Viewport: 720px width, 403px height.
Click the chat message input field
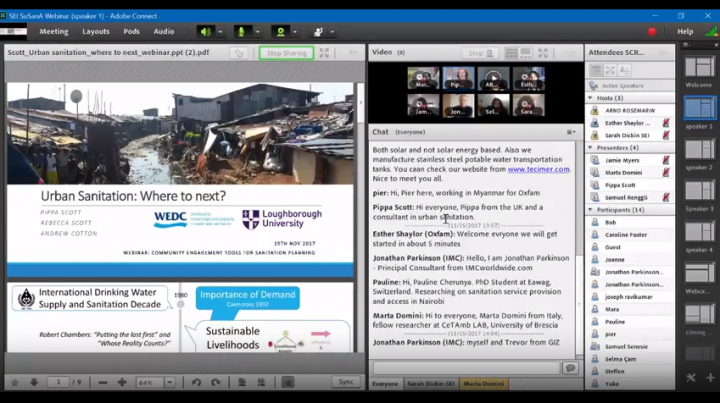click(465, 368)
